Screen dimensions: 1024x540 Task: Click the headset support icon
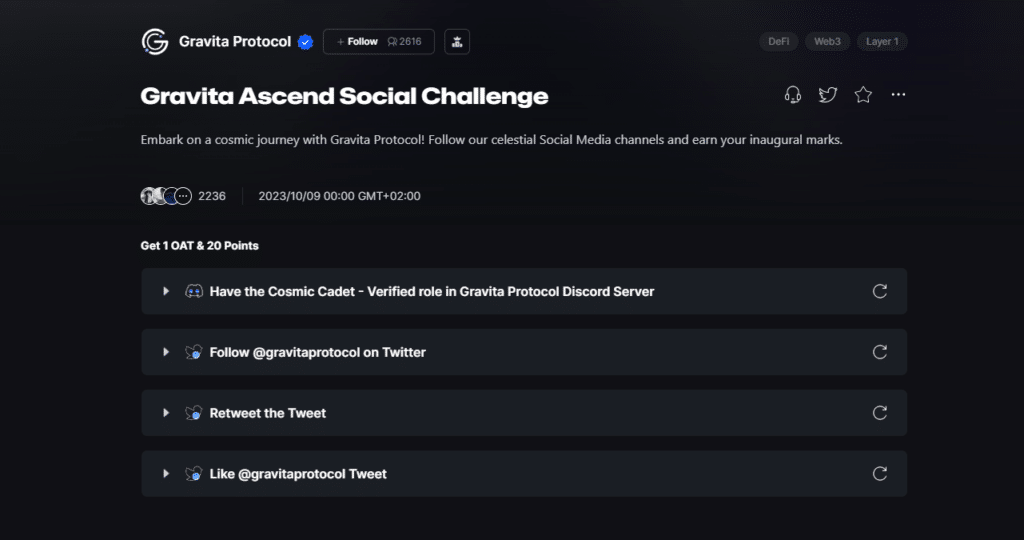pos(793,95)
